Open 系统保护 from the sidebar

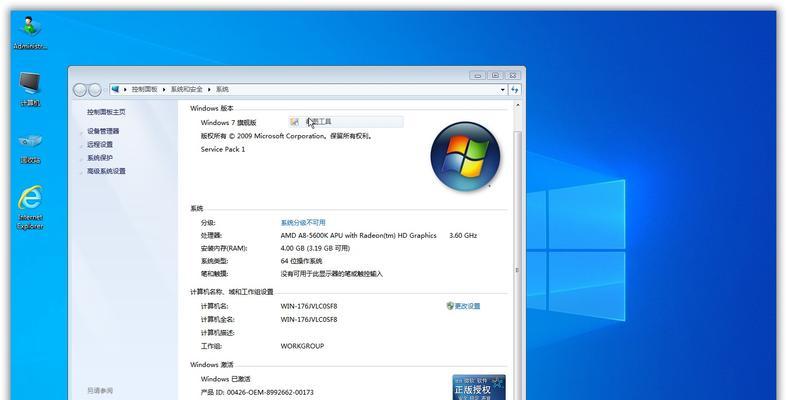(100, 158)
